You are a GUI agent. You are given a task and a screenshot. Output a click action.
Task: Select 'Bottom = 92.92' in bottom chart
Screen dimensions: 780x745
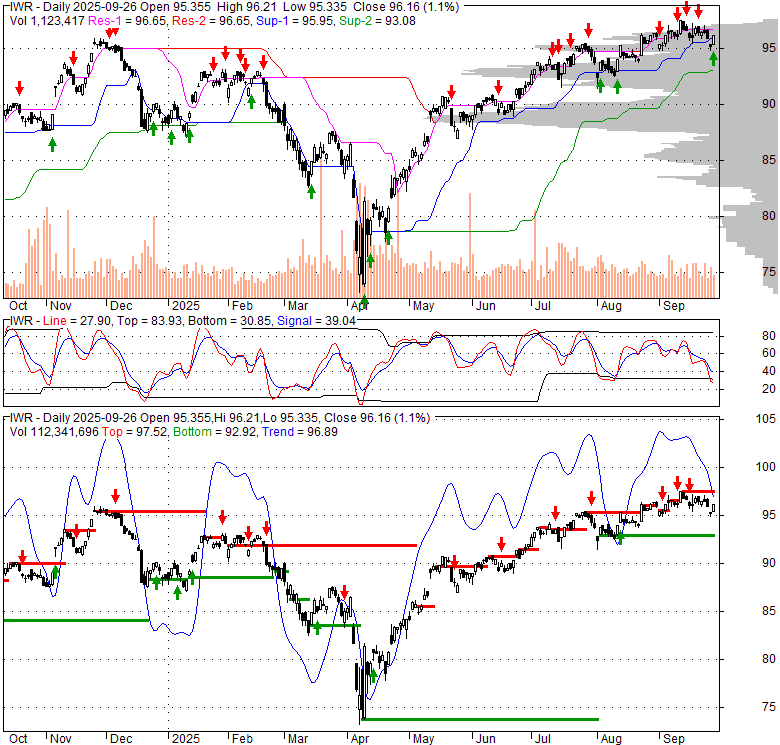click(215, 432)
